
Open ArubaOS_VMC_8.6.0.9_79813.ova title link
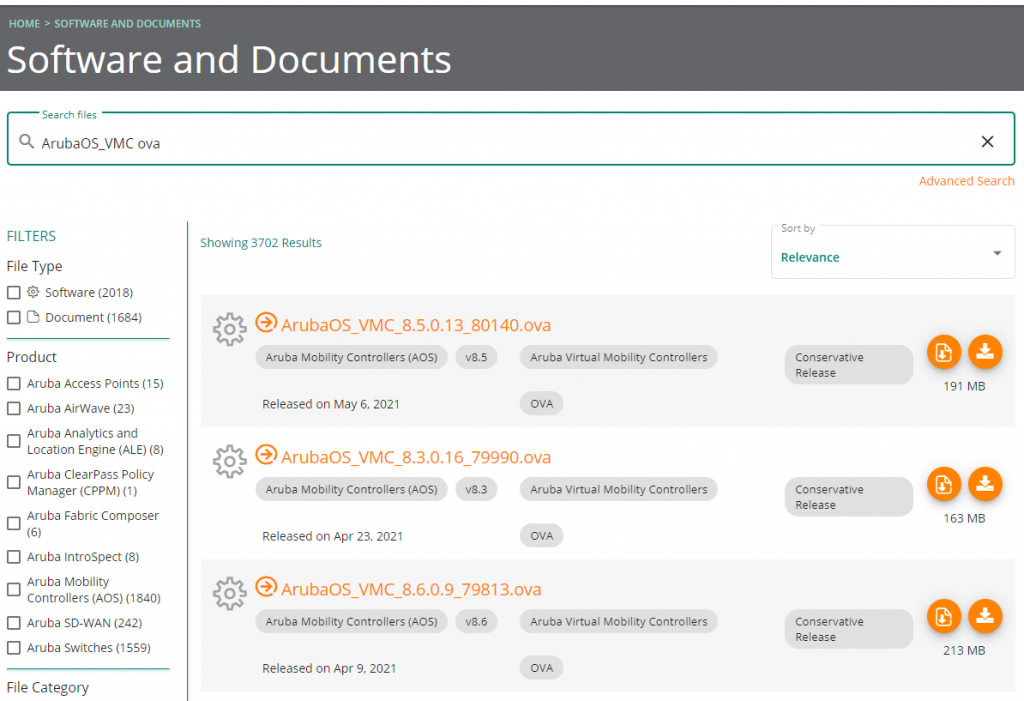[x=411, y=589]
